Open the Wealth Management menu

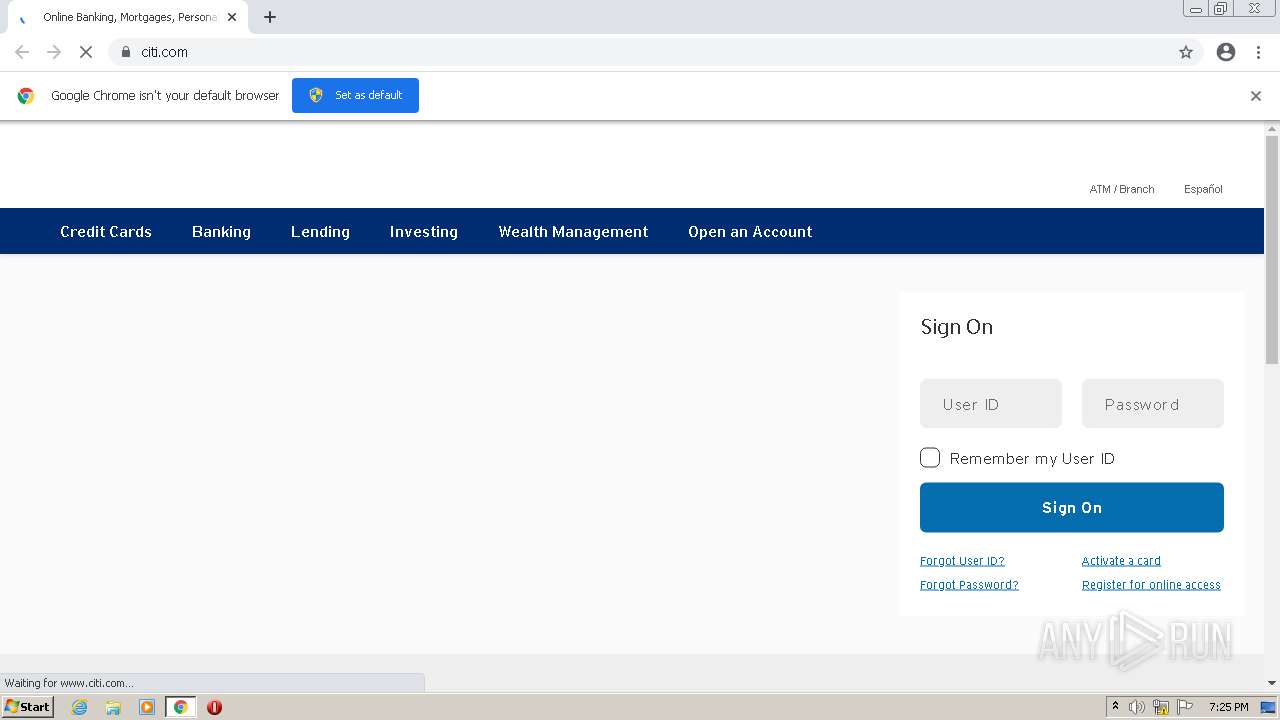573,231
